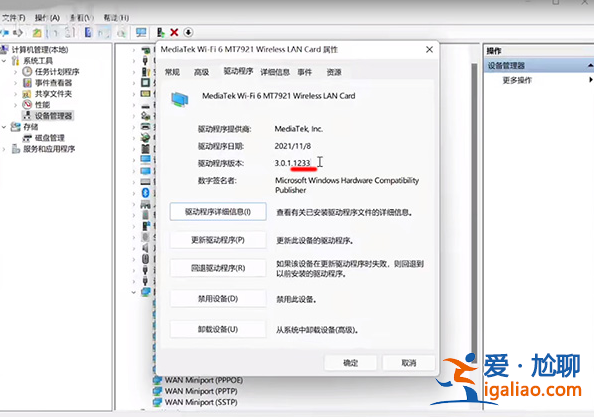Open the 操作(A) menu
The width and height of the screenshot is (594, 417).
point(47,18)
